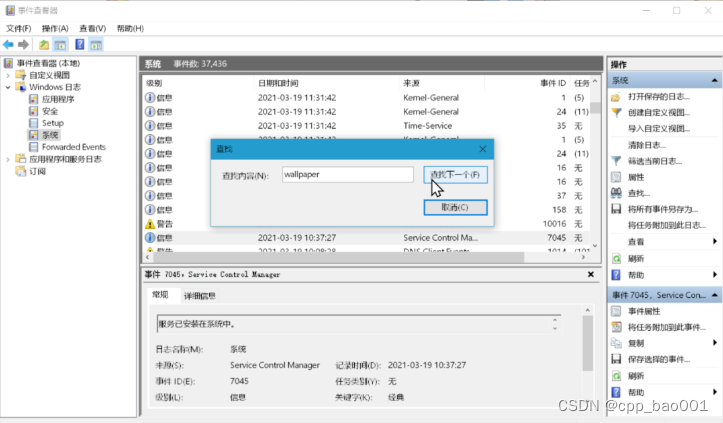This screenshot has width=723, height=423.
Task: Click the 事件 ID column header
Action: coord(527,83)
